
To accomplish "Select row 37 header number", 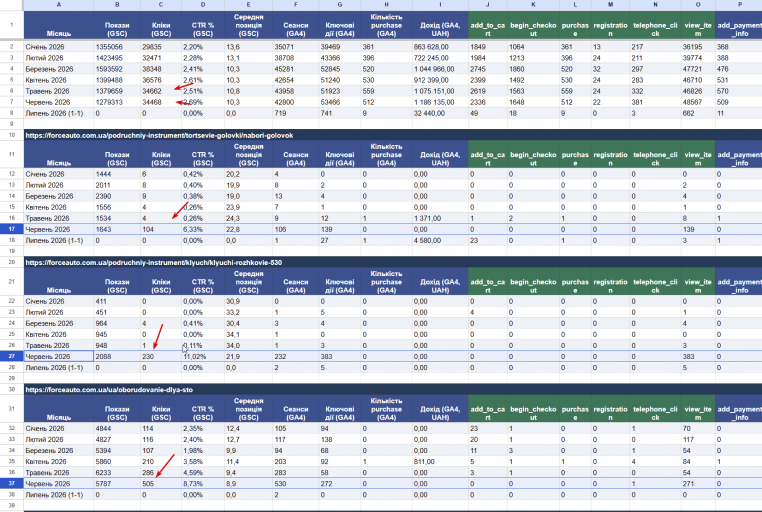I will [x=12, y=484].
